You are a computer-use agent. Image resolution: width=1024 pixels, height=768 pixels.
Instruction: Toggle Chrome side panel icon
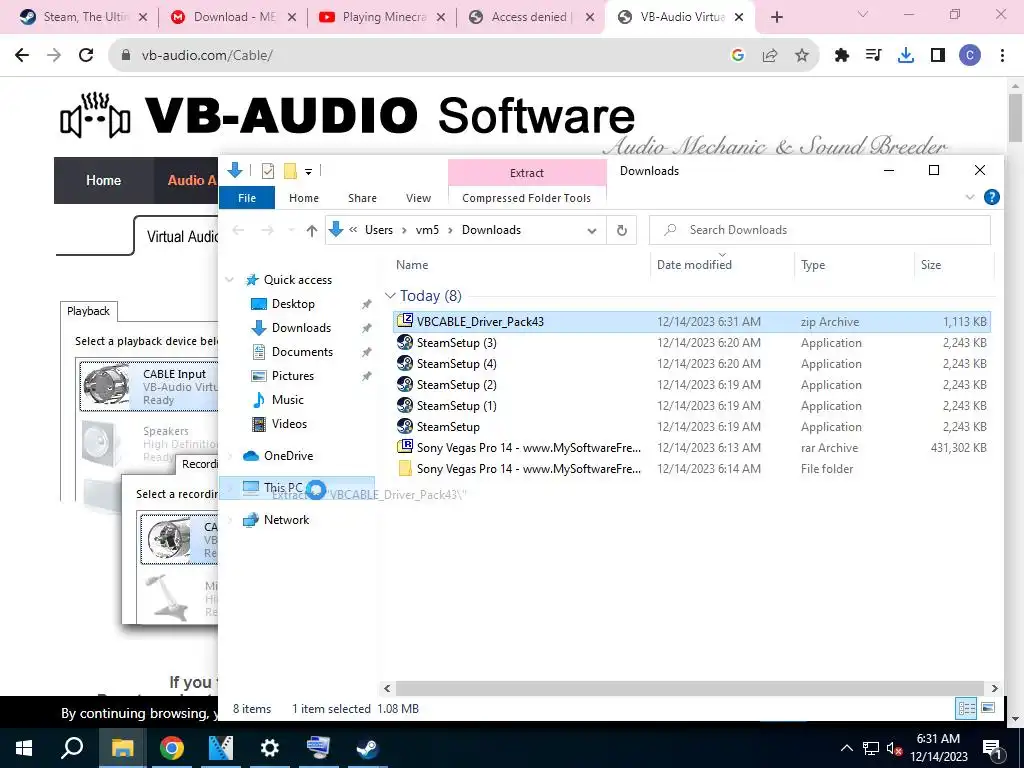coord(938,56)
